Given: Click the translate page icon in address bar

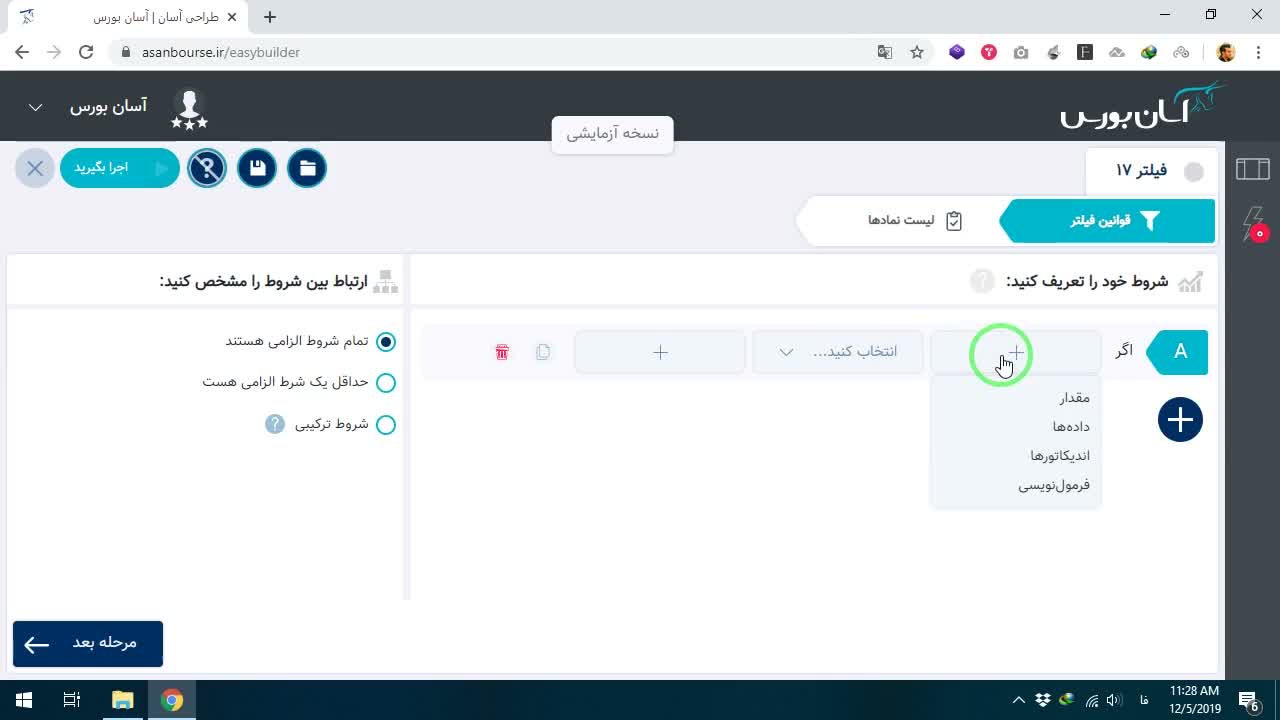Looking at the screenshot, I should [x=885, y=52].
